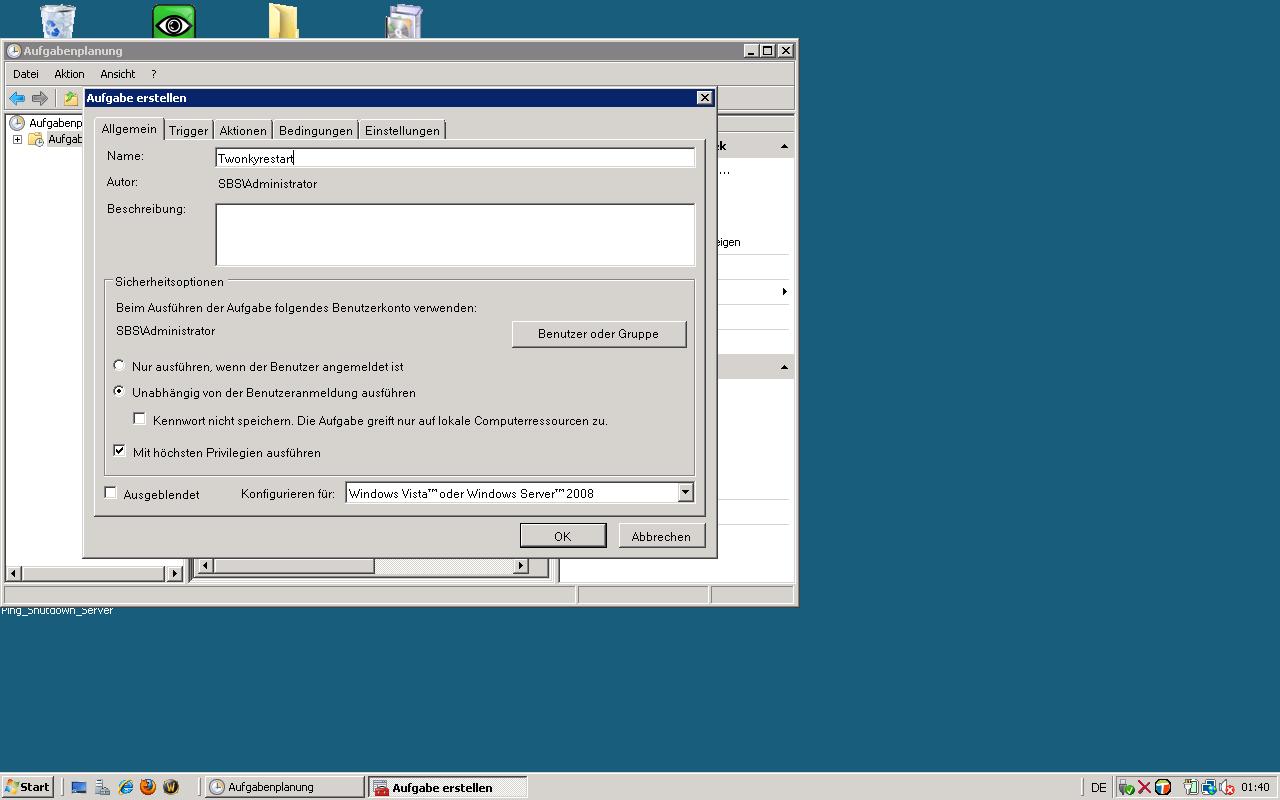The image size is (1280, 800).
Task: Confirm task creation with OK
Action: [562, 536]
